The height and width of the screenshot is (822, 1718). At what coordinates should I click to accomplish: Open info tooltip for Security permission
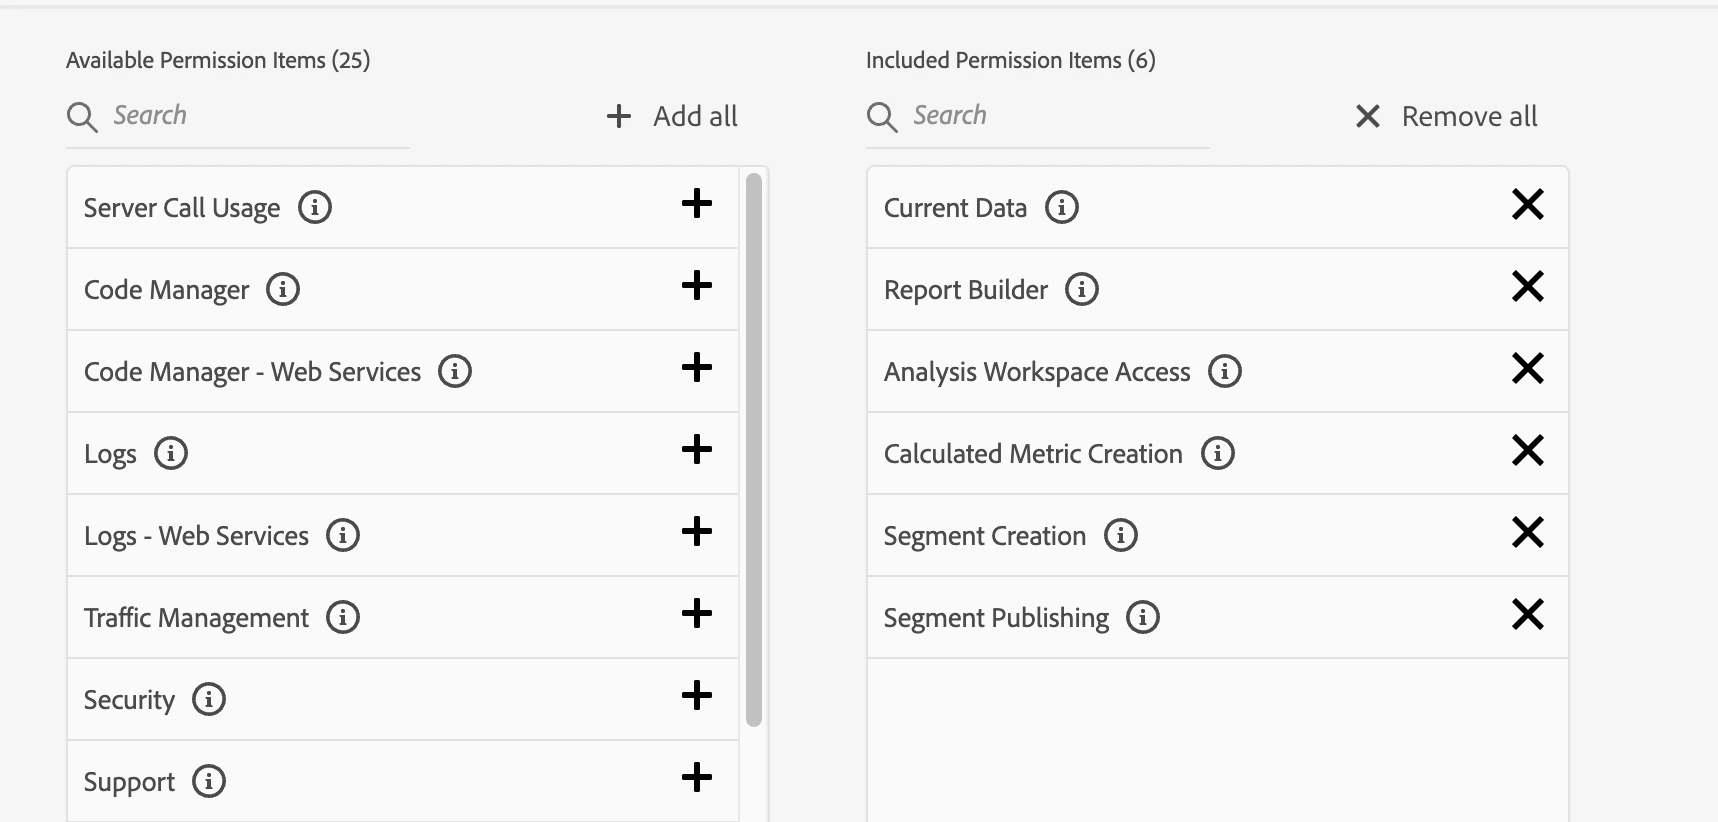coord(209,699)
